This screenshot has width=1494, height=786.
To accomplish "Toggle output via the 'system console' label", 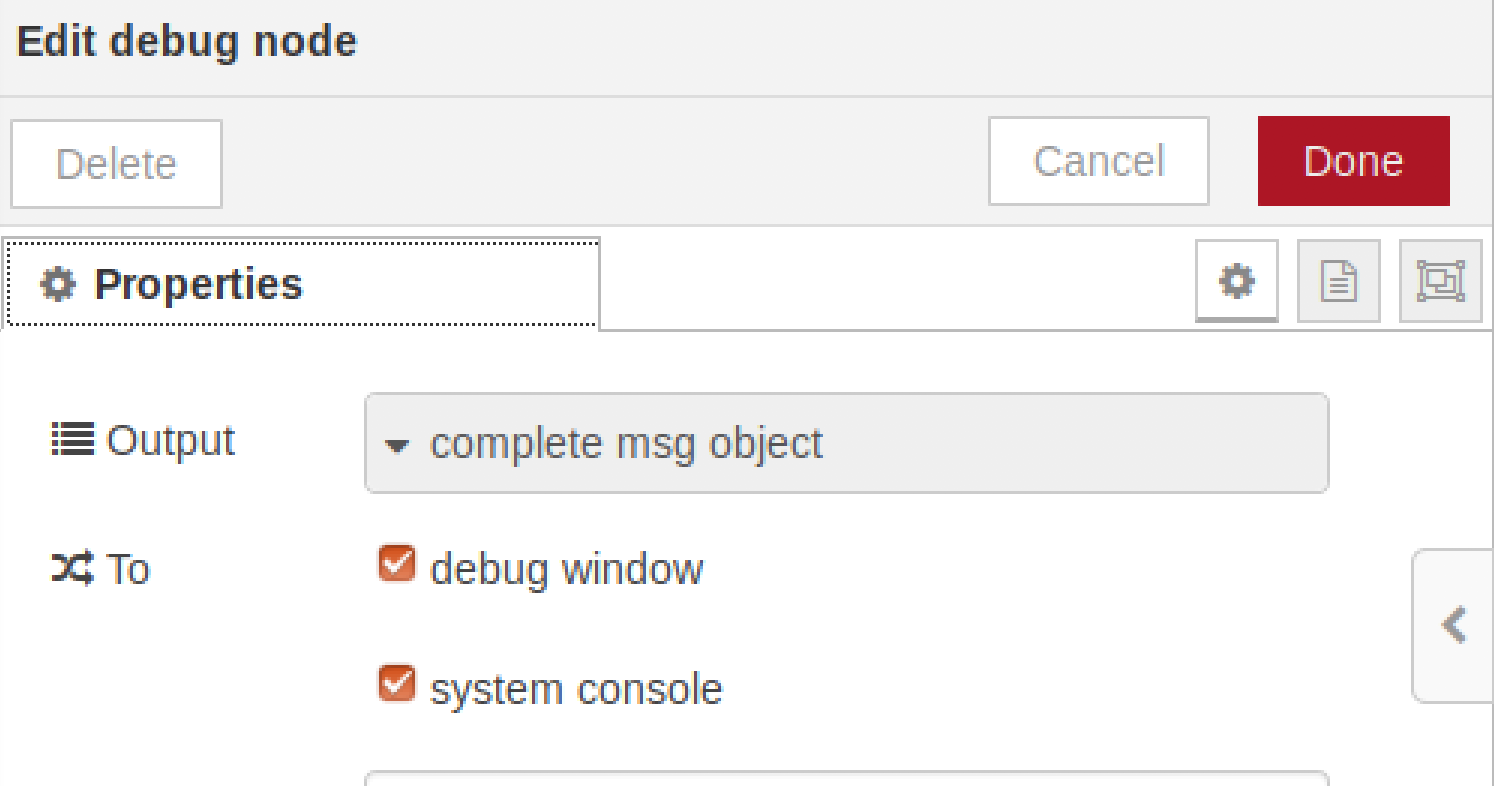I will click(x=576, y=689).
